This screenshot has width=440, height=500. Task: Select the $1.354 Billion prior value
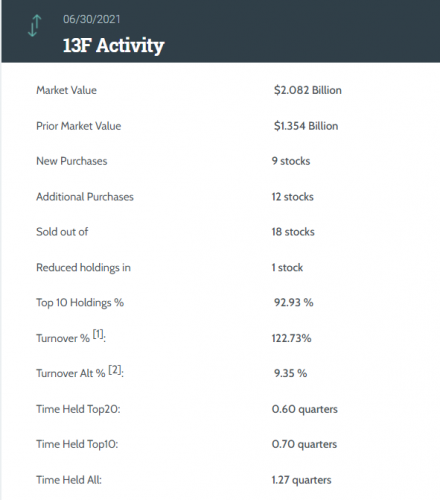[x=306, y=126]
